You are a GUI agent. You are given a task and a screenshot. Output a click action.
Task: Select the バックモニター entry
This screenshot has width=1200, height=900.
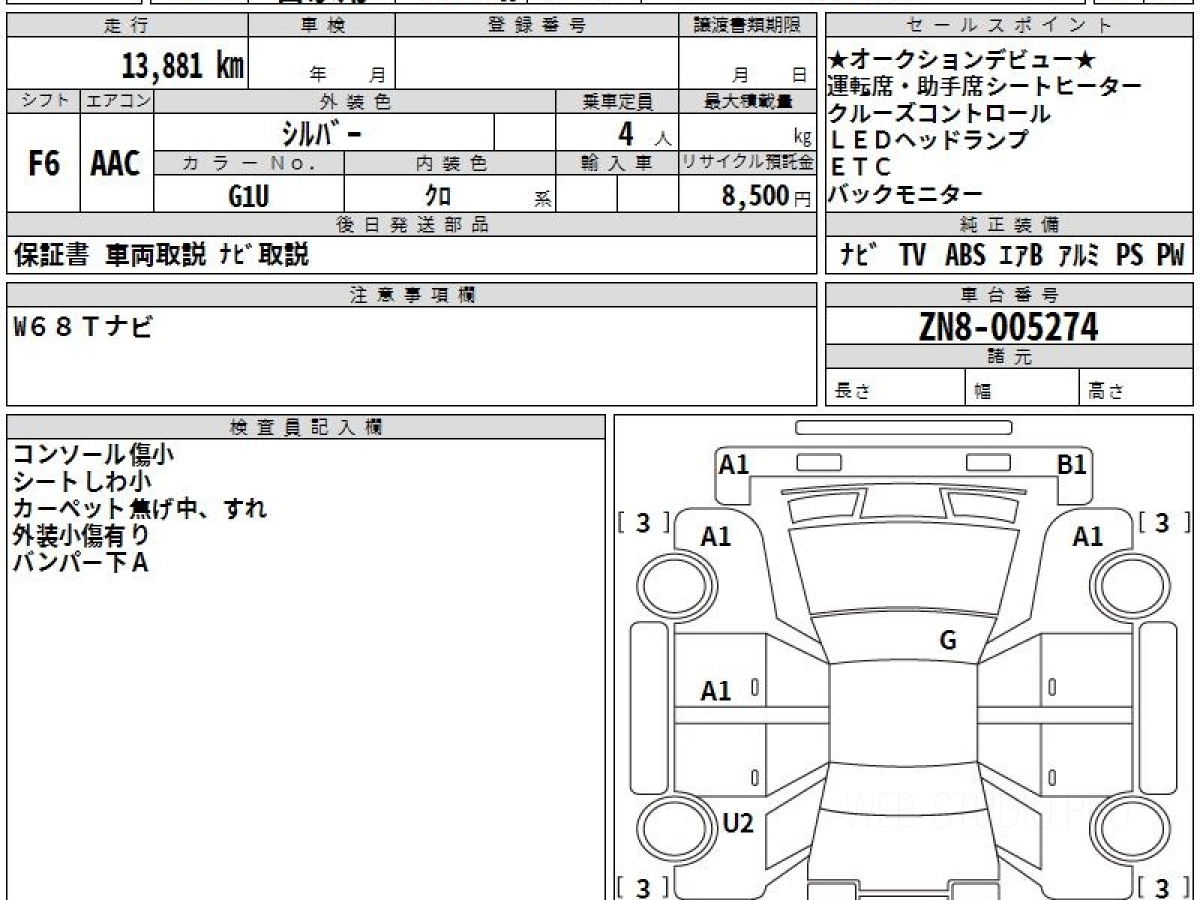click(x=906, y=194)
